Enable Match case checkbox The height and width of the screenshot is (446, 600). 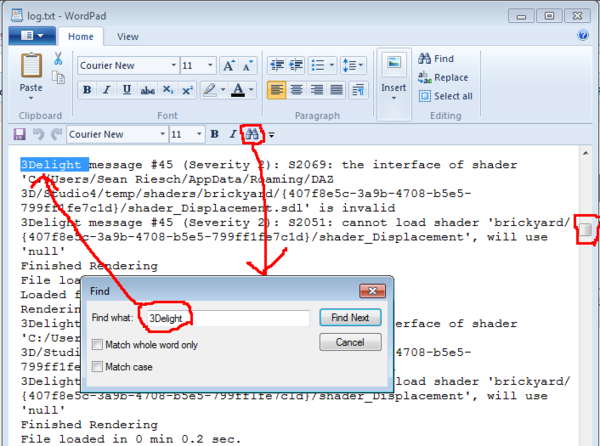pyautogui.click(x=97, y=367)
